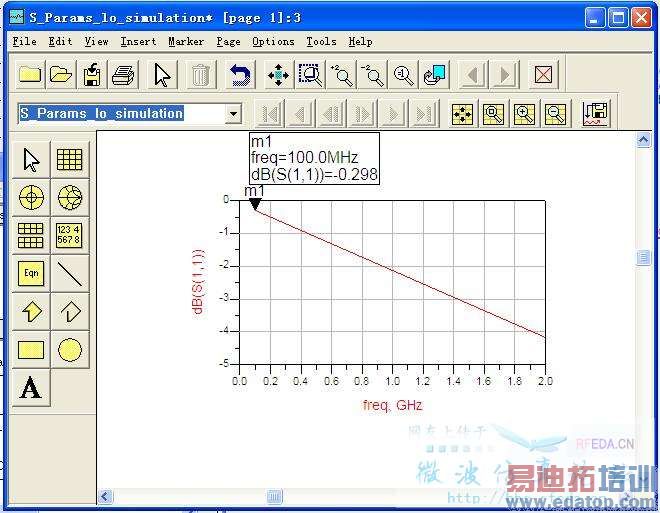Insert an equation with the Eqn button
The image size is (660, 513).
(x=31, y=273)
